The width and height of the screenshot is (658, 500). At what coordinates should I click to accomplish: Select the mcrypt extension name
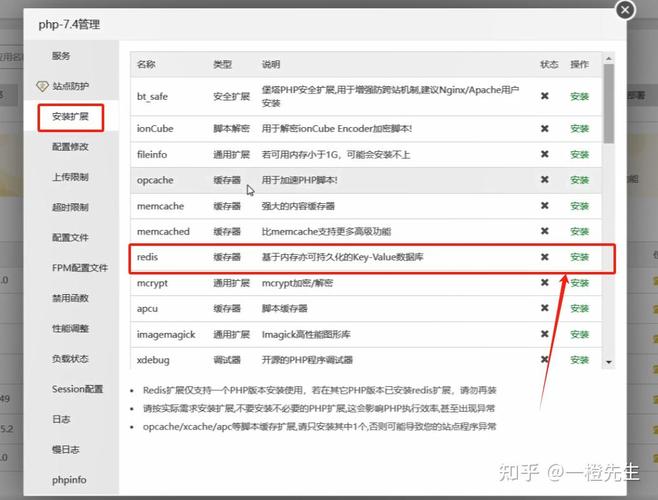152,283
